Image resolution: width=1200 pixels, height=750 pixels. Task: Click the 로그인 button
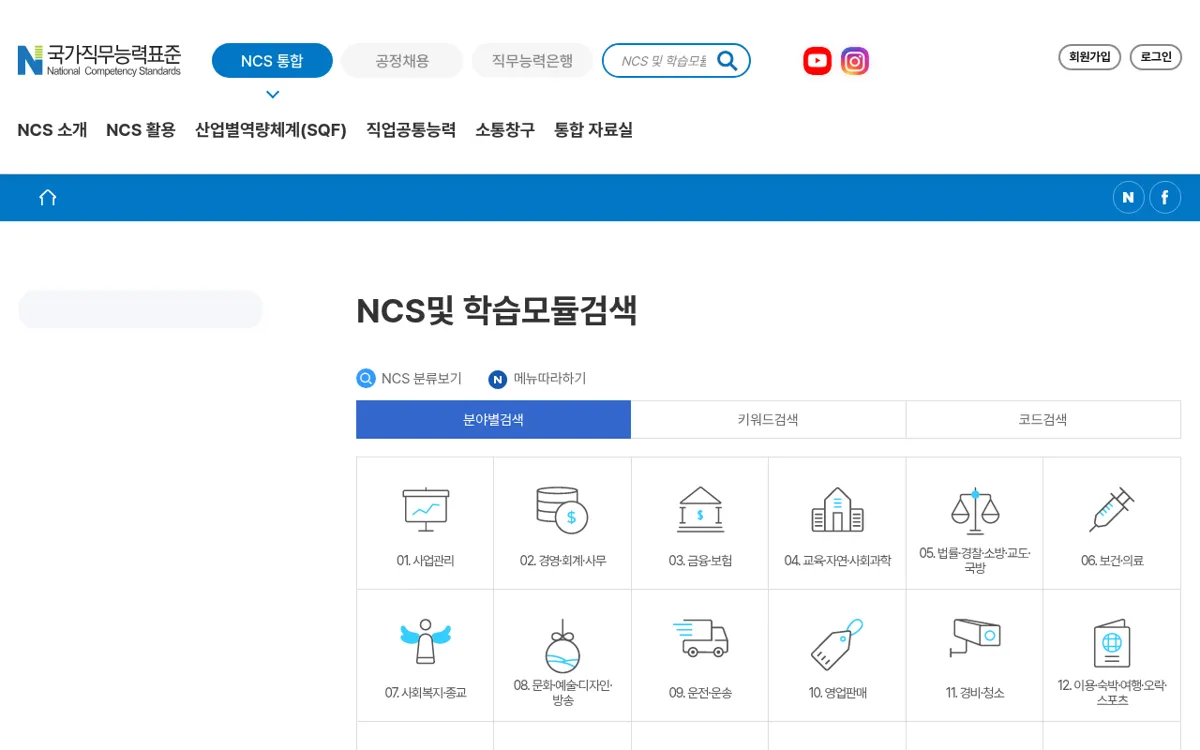1156,57
